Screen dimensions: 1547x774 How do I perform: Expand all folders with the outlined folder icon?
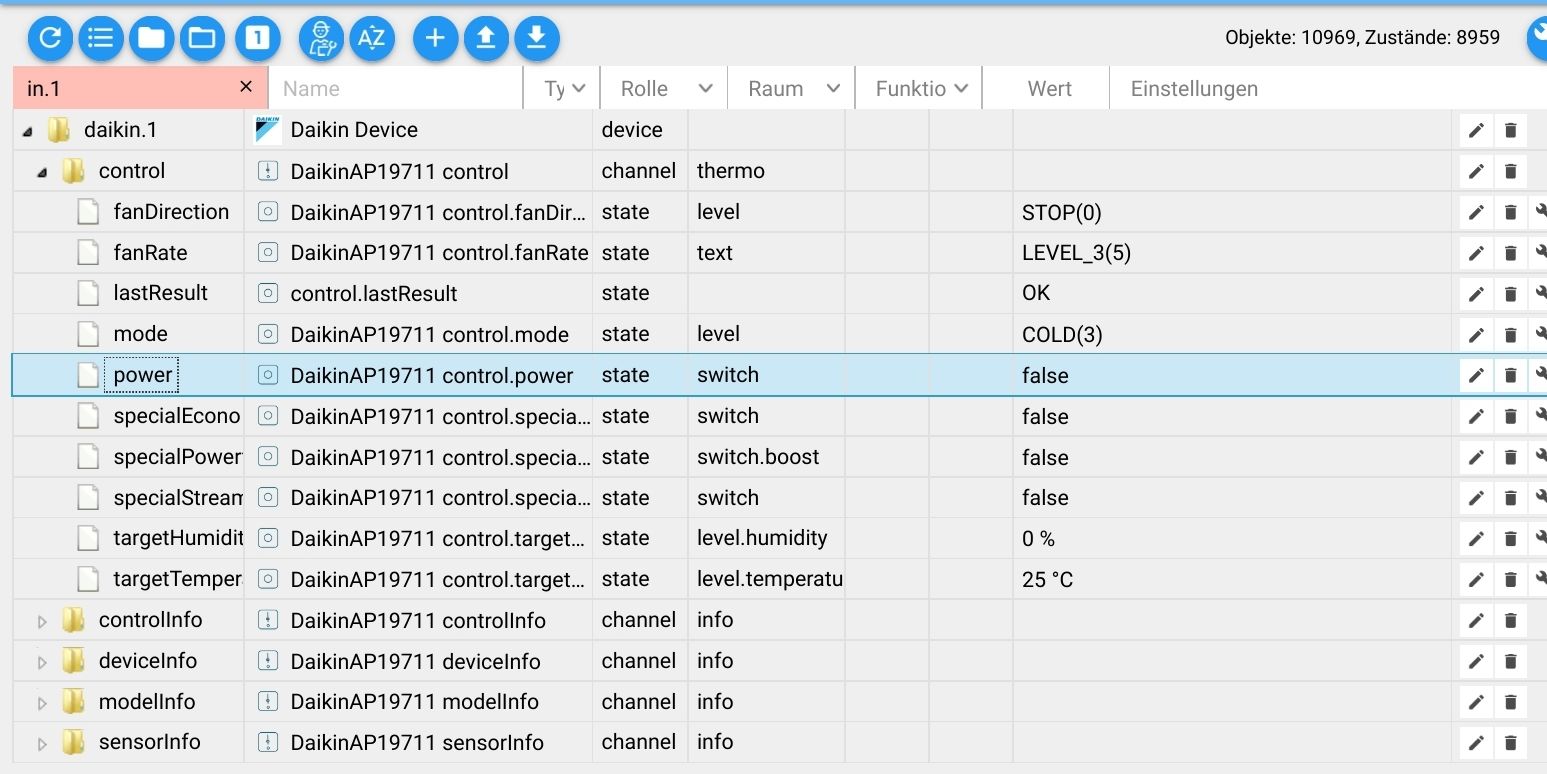[203, 39]
